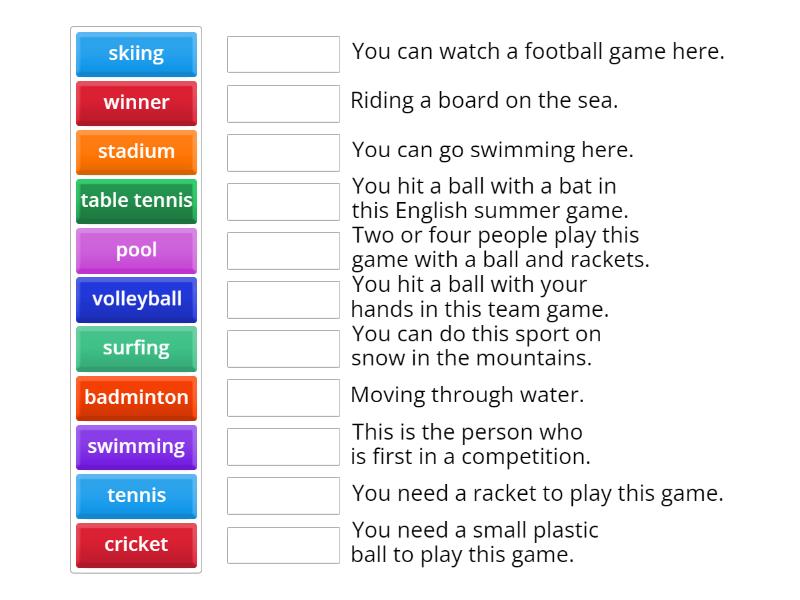Choose answer box for 'English summer game' clue

pos(283,202)
